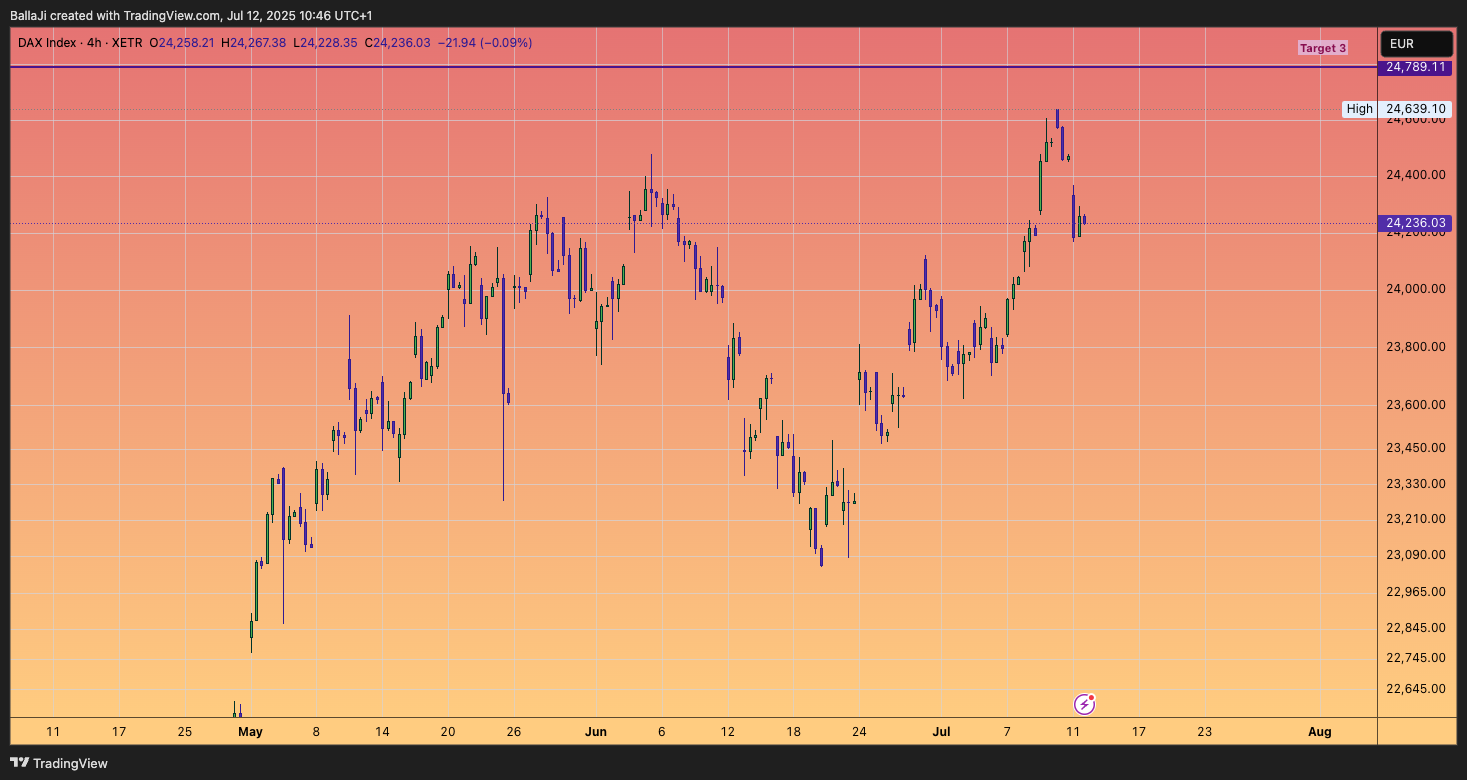Click the current price label 24,236.03
This screenshot has height=780, width=1467.
coord(1416,223)
